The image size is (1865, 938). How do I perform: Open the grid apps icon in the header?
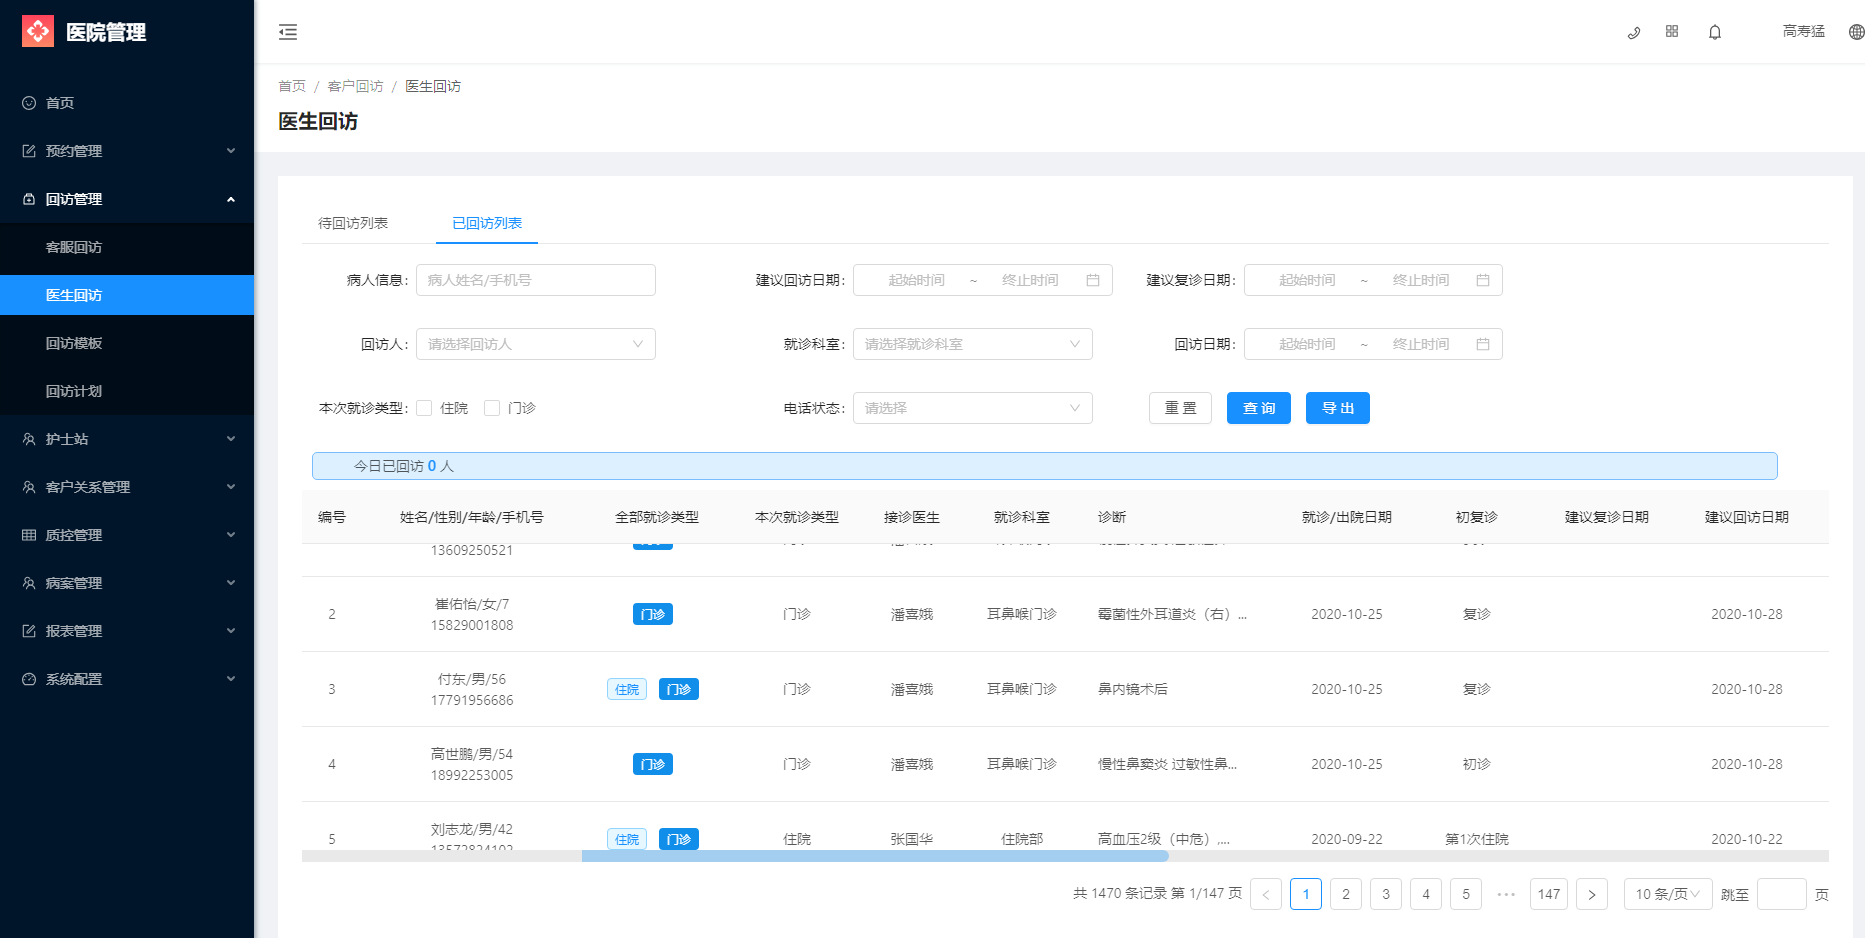pos(1672,31)
